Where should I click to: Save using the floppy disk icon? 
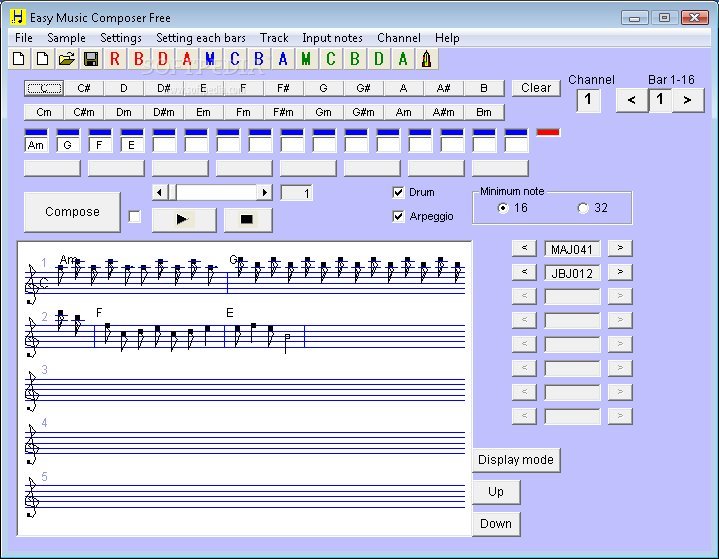click(x=91, y=59)
